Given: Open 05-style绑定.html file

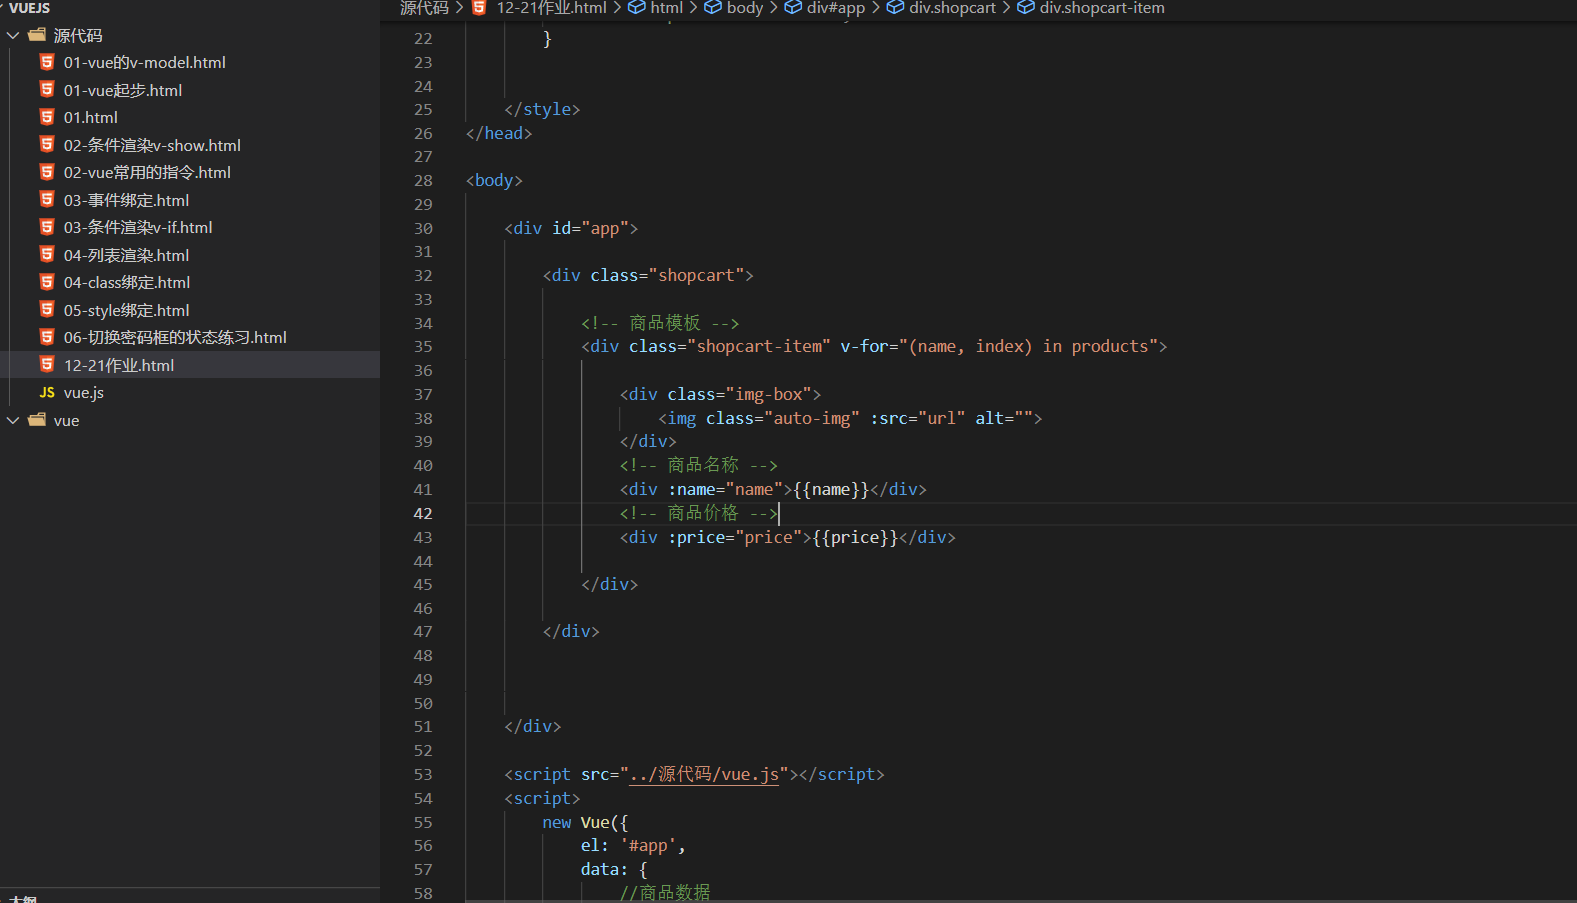Looking at the screenshot, I should (126, 310).
